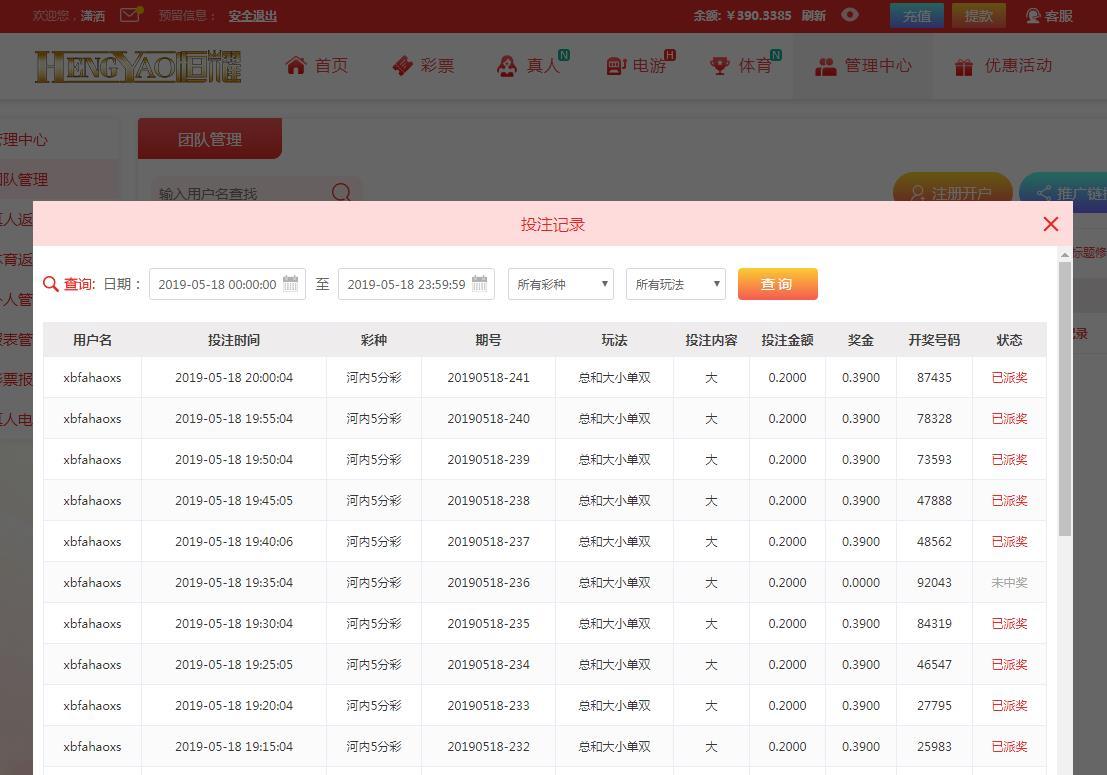Open start date calendar picker icon

point(291,284)
